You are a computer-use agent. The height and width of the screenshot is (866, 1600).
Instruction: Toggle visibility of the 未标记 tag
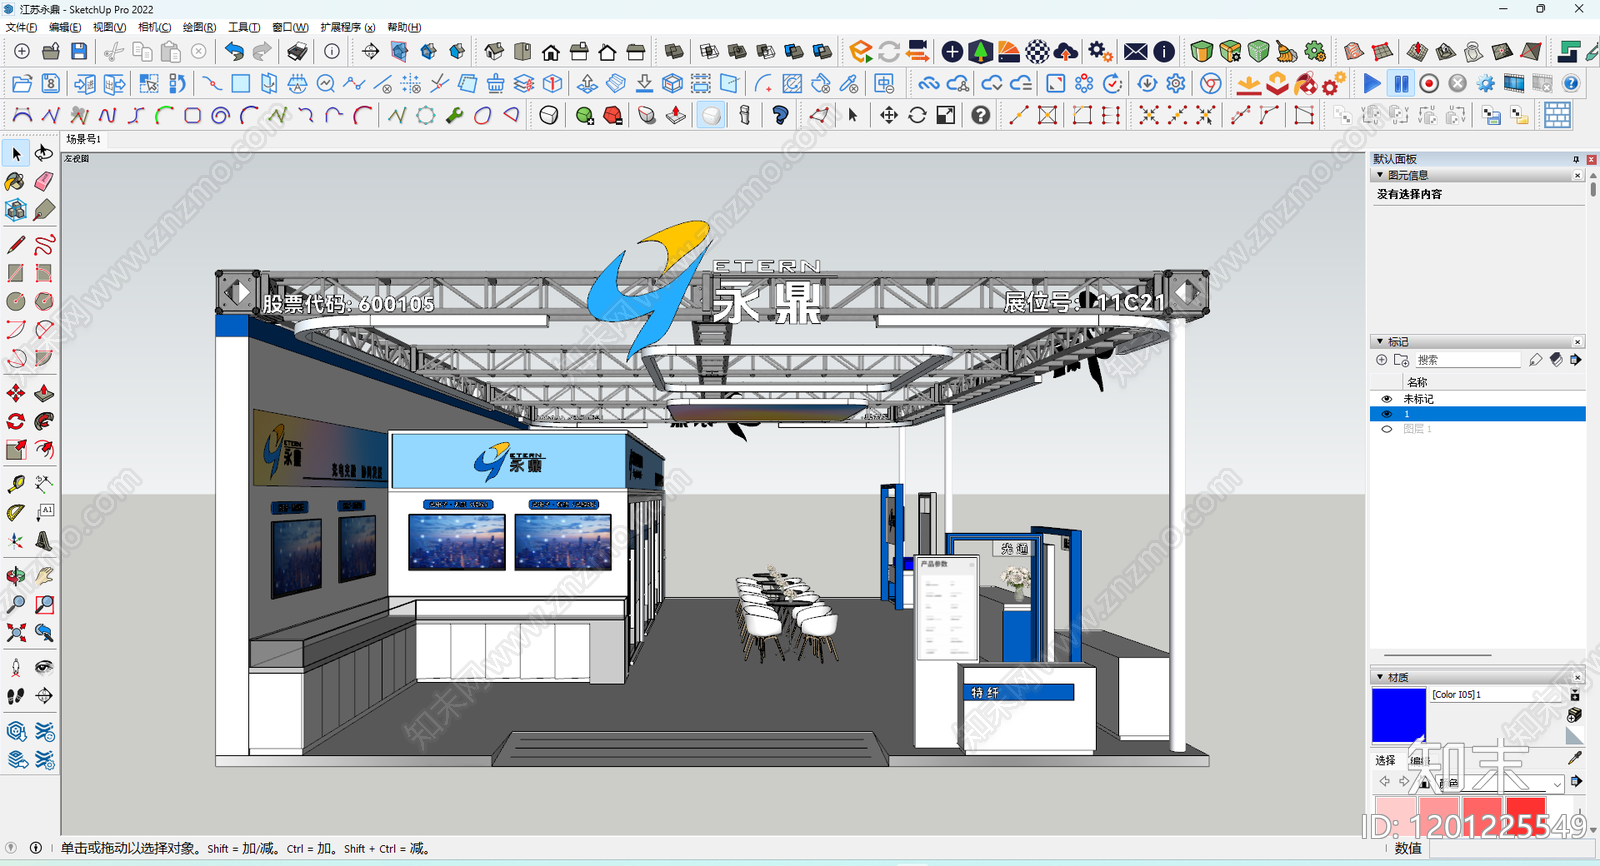point(1386,399)
